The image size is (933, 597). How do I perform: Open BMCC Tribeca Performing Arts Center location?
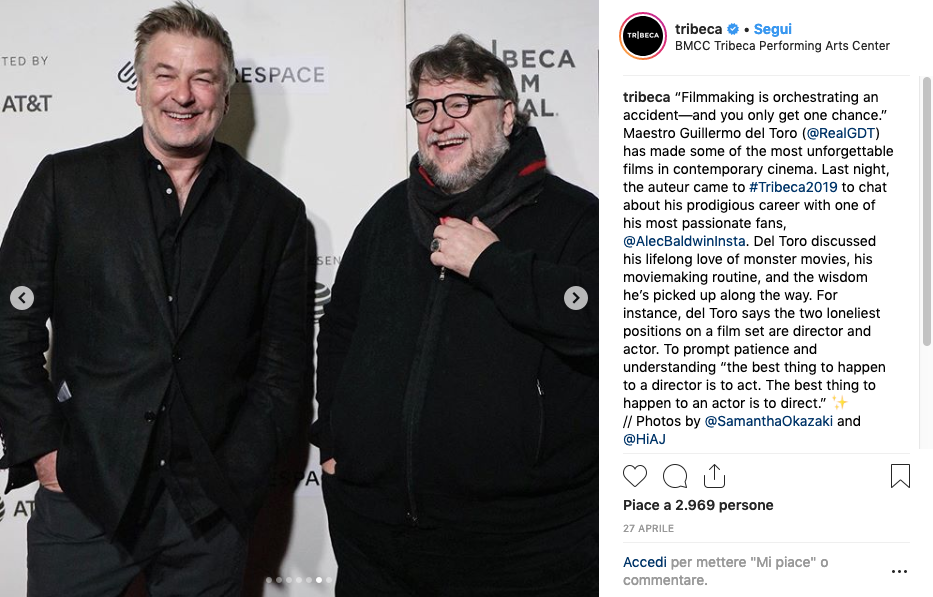(782, 46)
